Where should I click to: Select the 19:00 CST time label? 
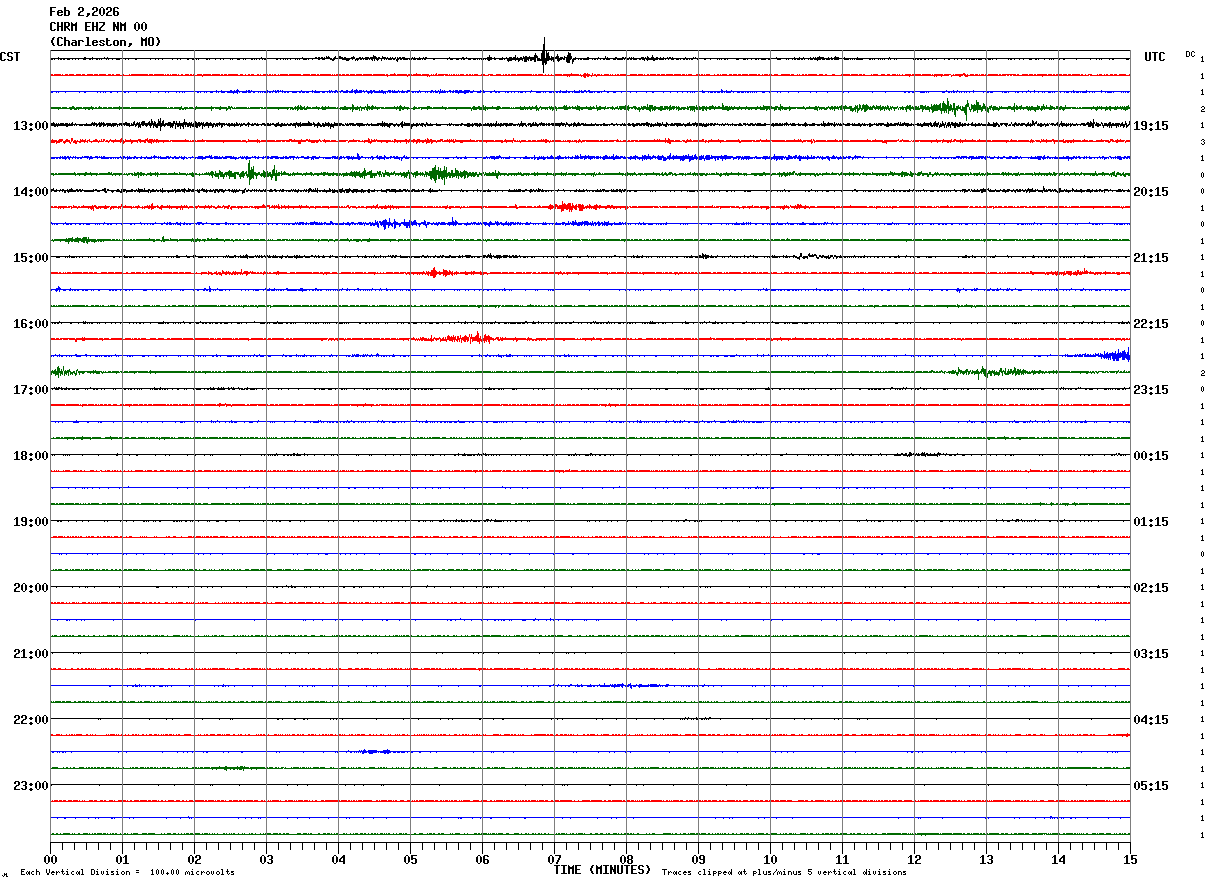click(30, 522)
